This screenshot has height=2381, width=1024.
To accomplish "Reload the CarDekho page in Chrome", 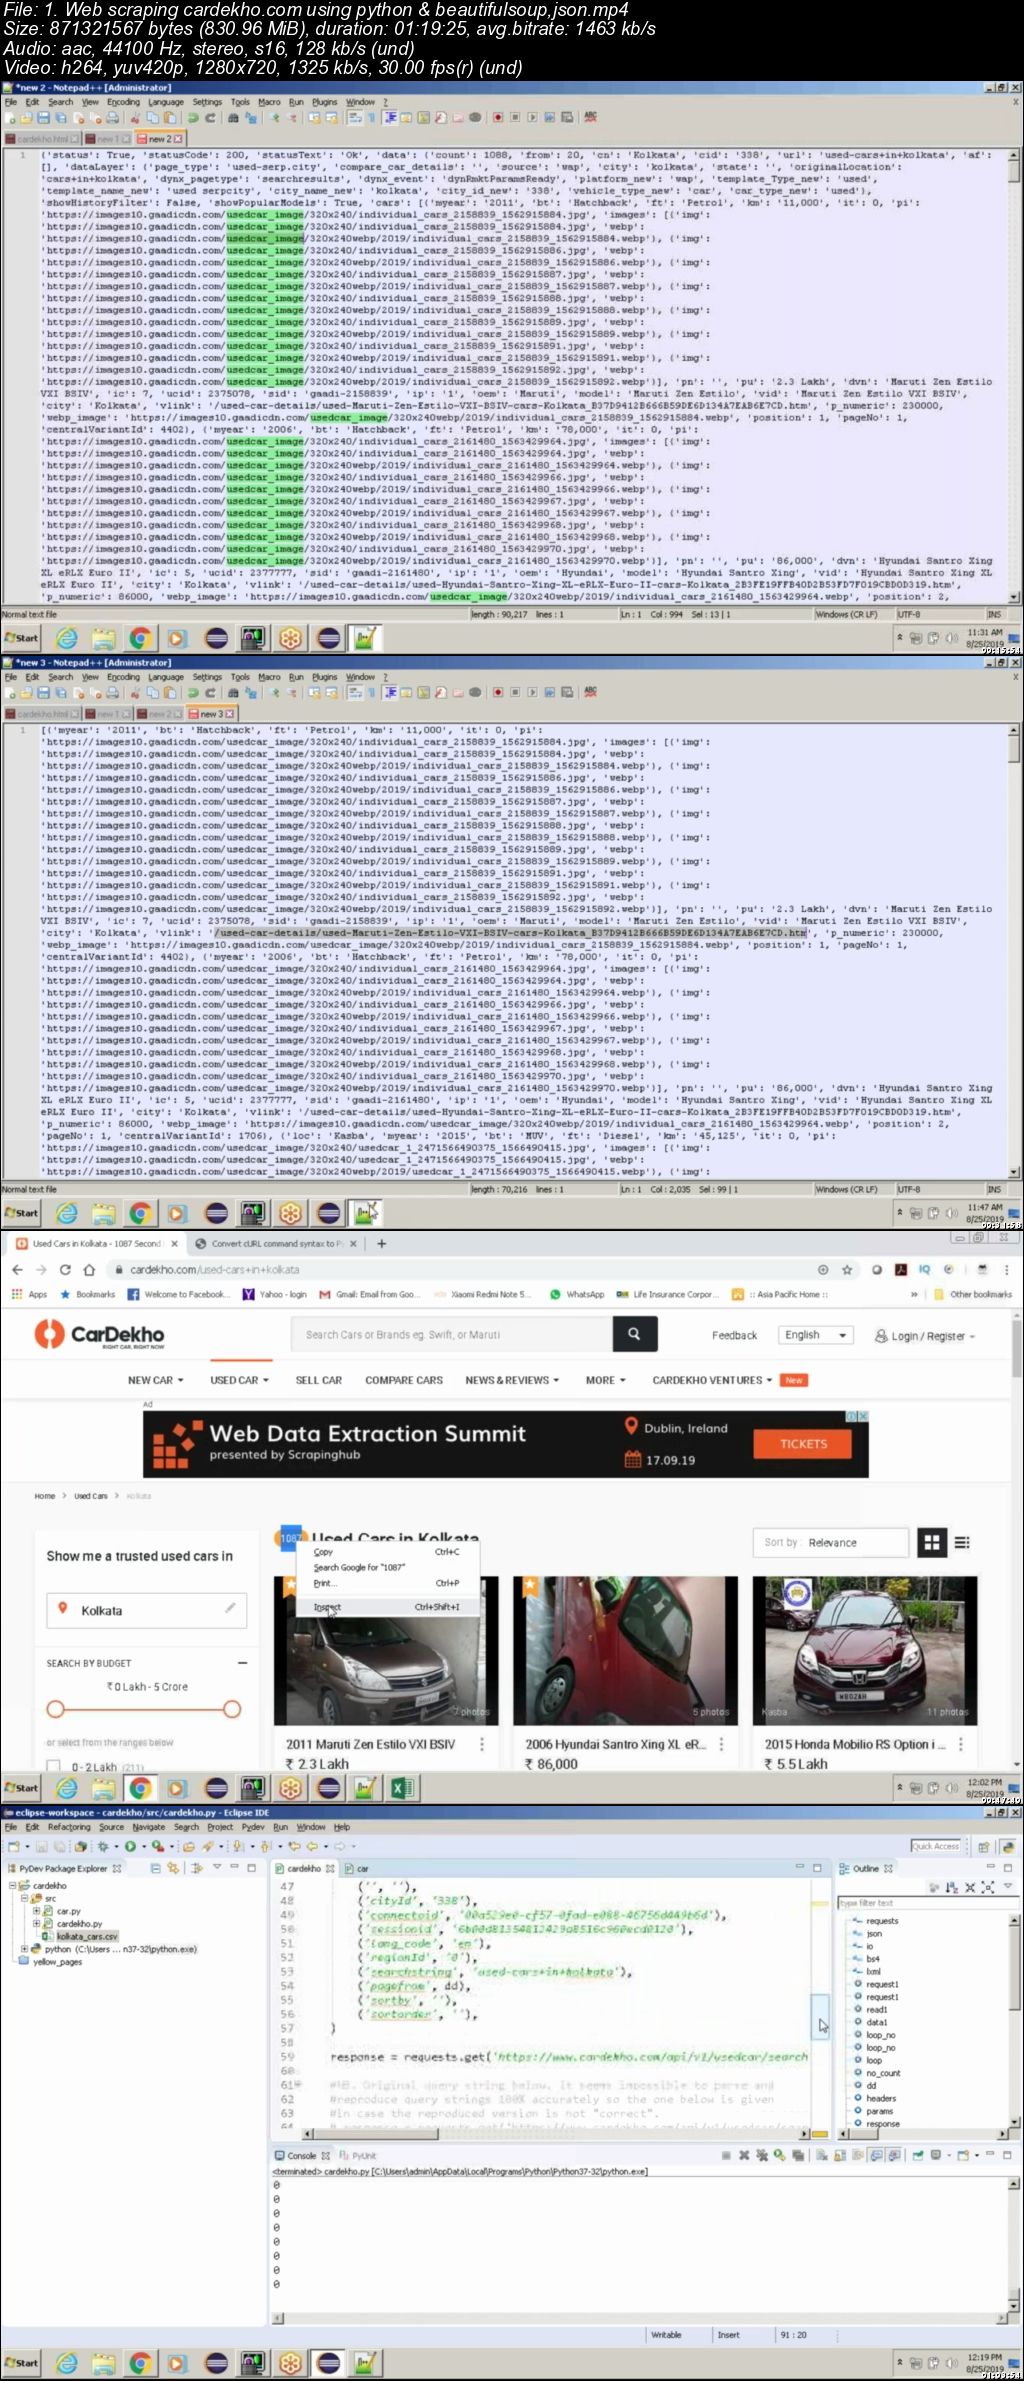I will pos(65,1269).
